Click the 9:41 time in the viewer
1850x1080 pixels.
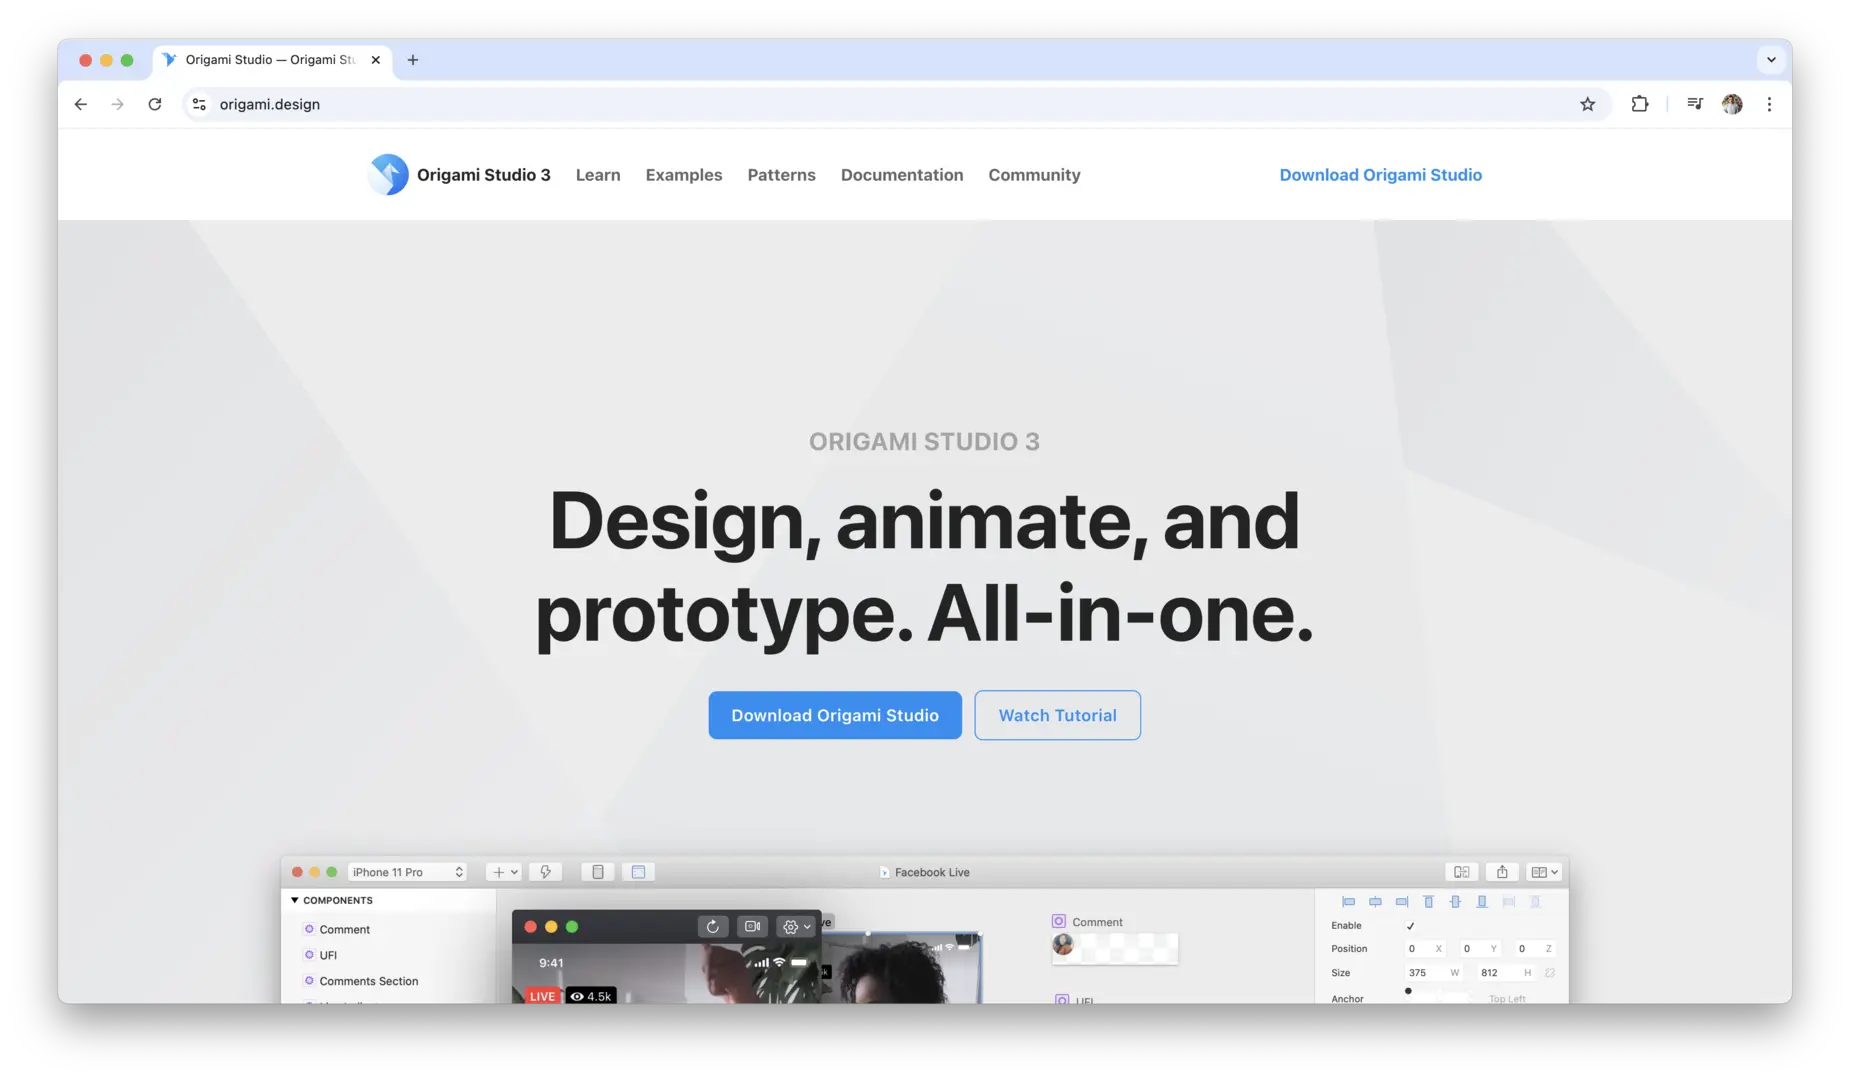(x=551, y=963)
